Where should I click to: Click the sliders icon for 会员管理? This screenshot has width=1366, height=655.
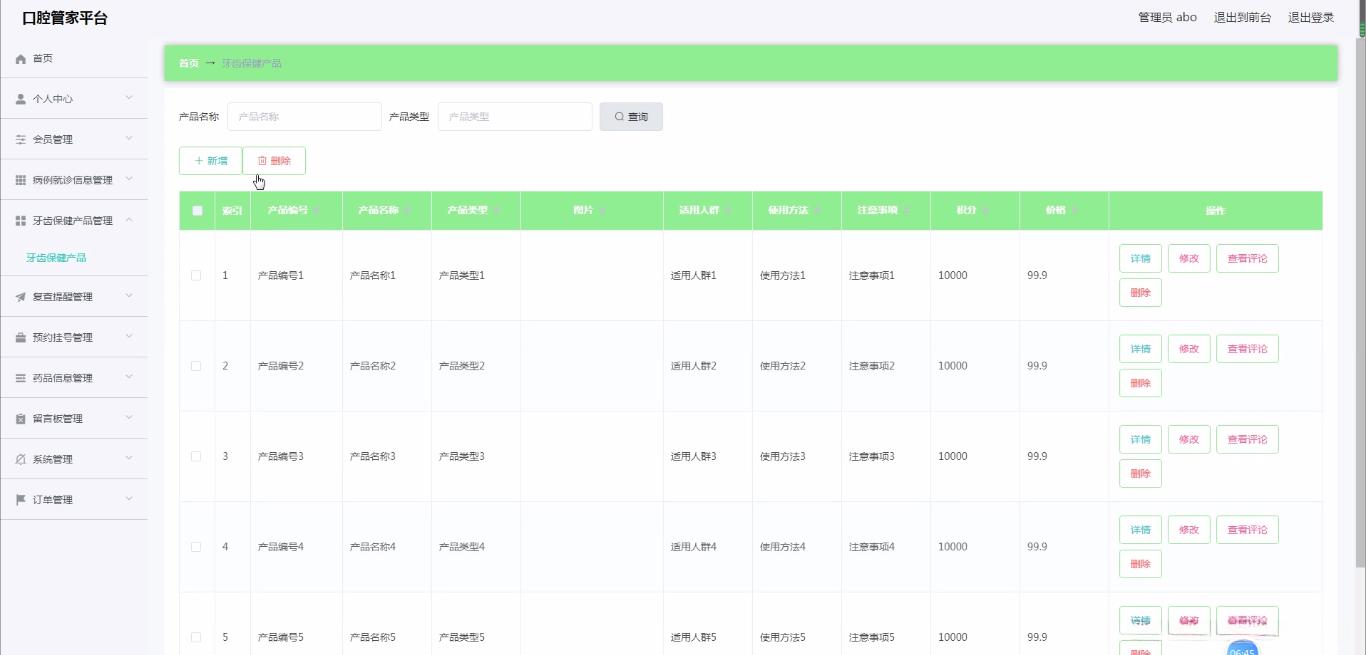[x=21, y=140]
